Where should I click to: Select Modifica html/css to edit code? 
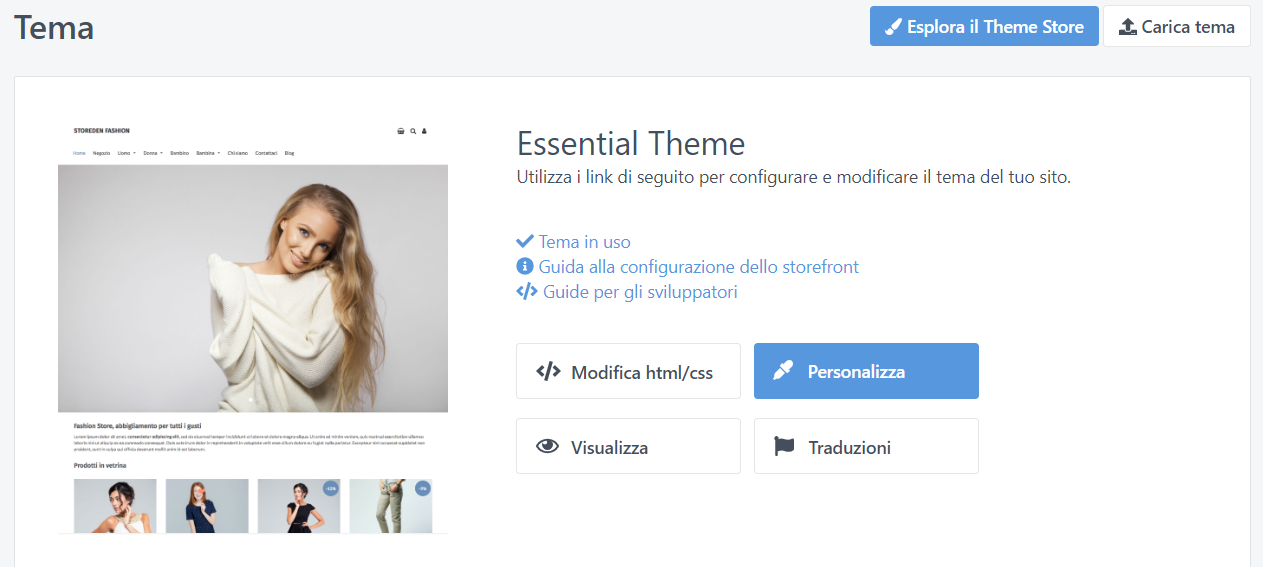pyautogui.click(x=642, y=372)
